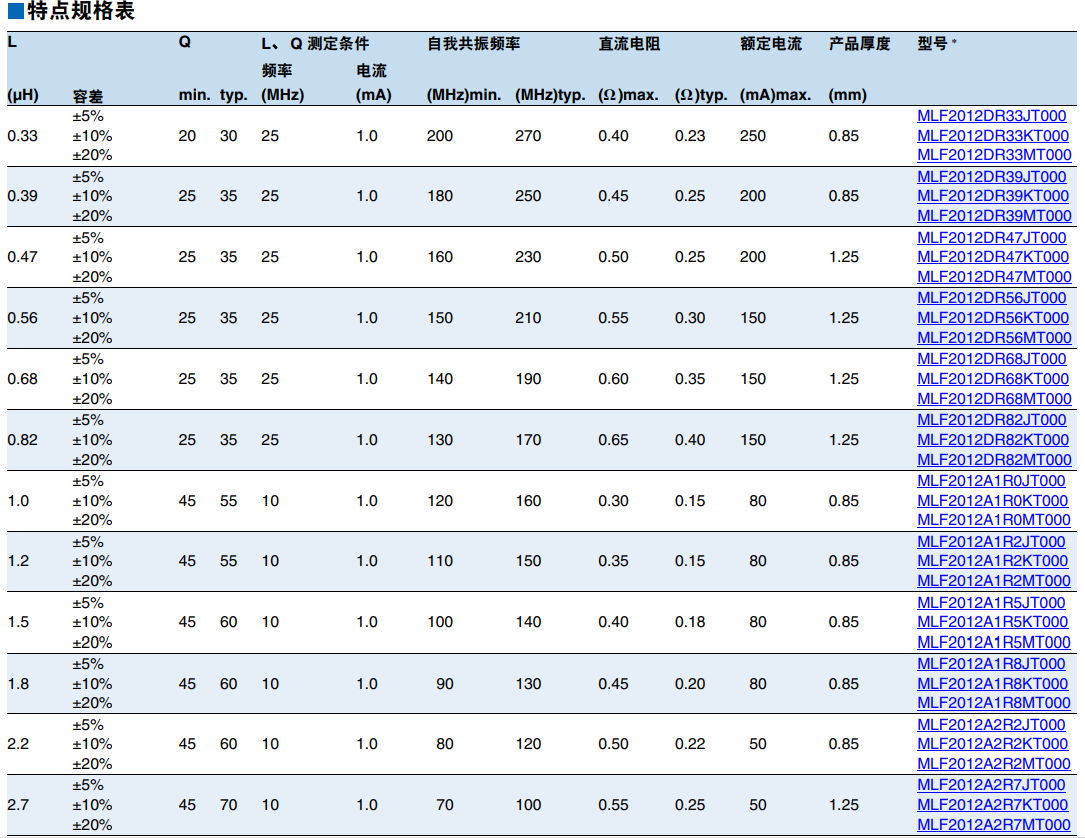Open the MLF2012DR33MT000 part link
Screen dimensions: 1085x838
pos(994,155)
